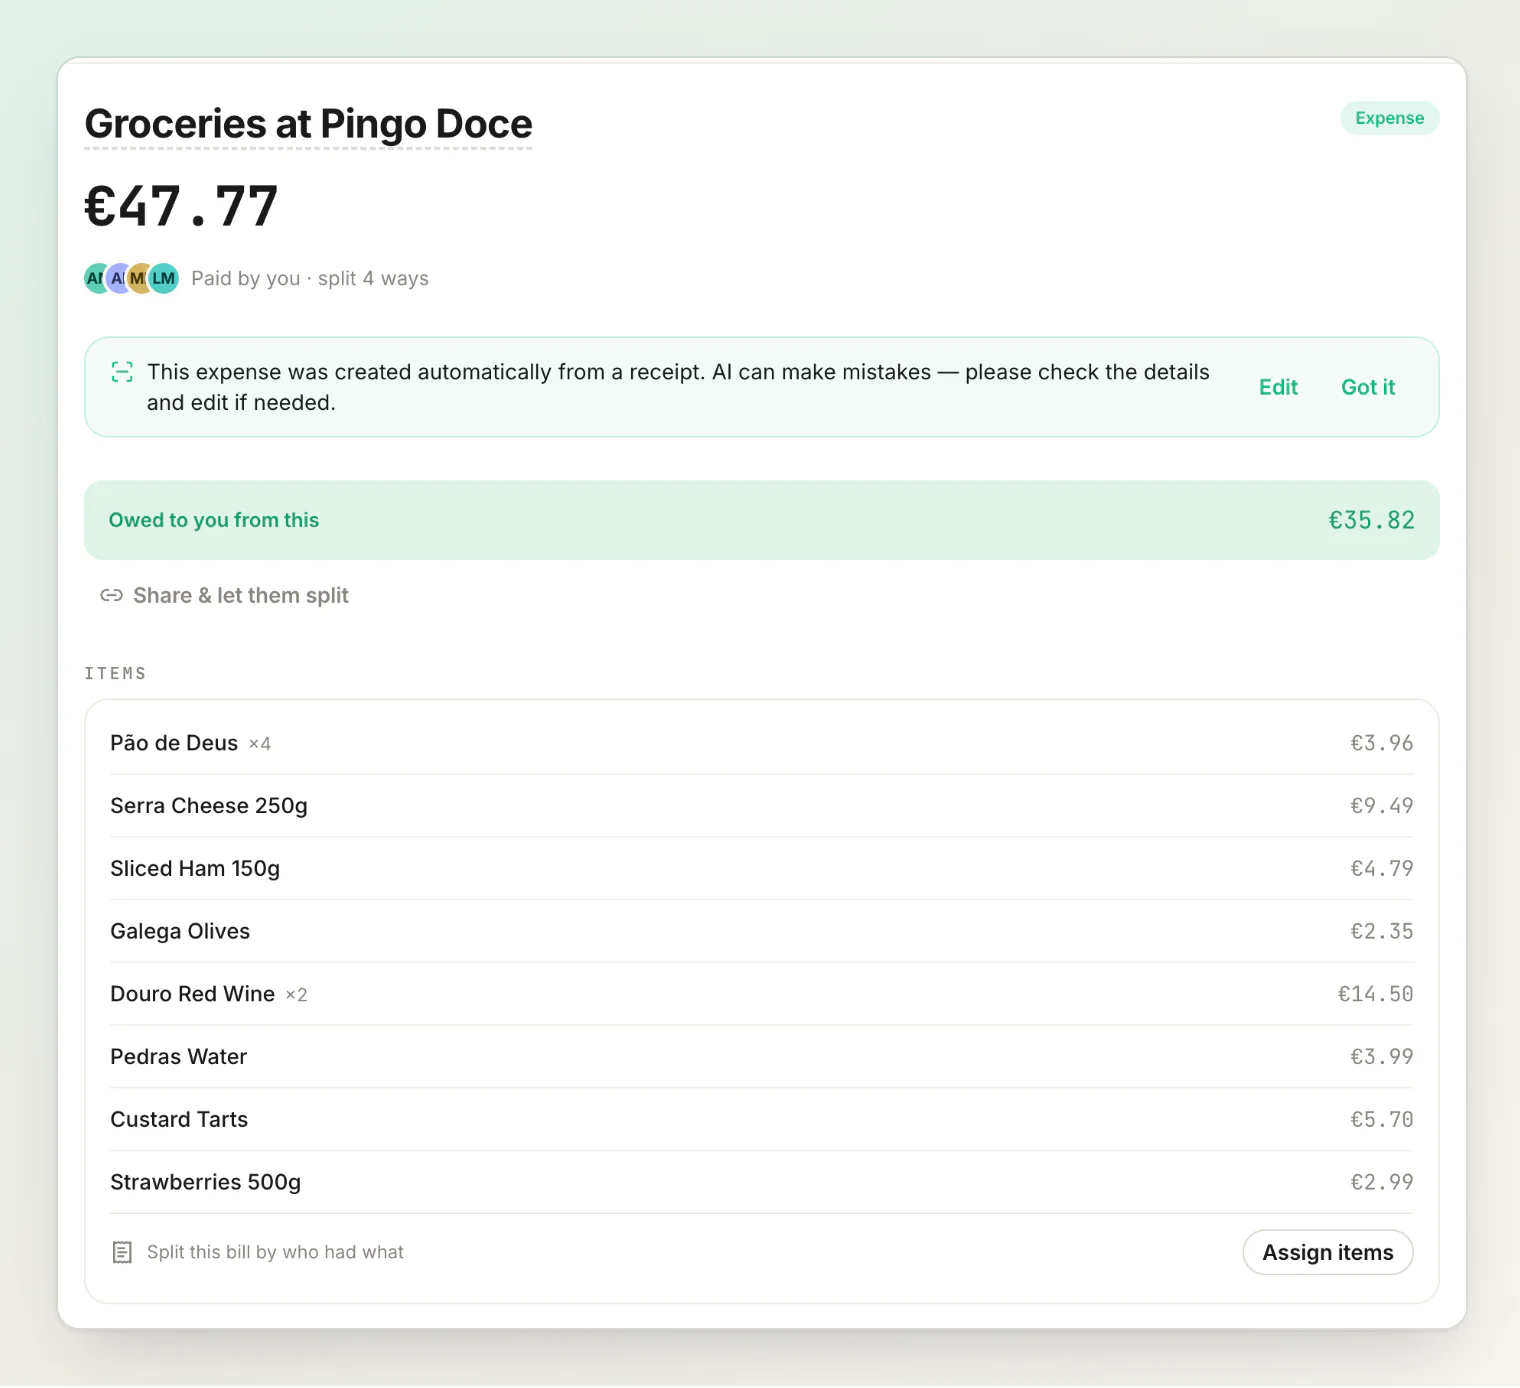Click the €9.49 price of Serra Cheese

[x=1382, y=806]
